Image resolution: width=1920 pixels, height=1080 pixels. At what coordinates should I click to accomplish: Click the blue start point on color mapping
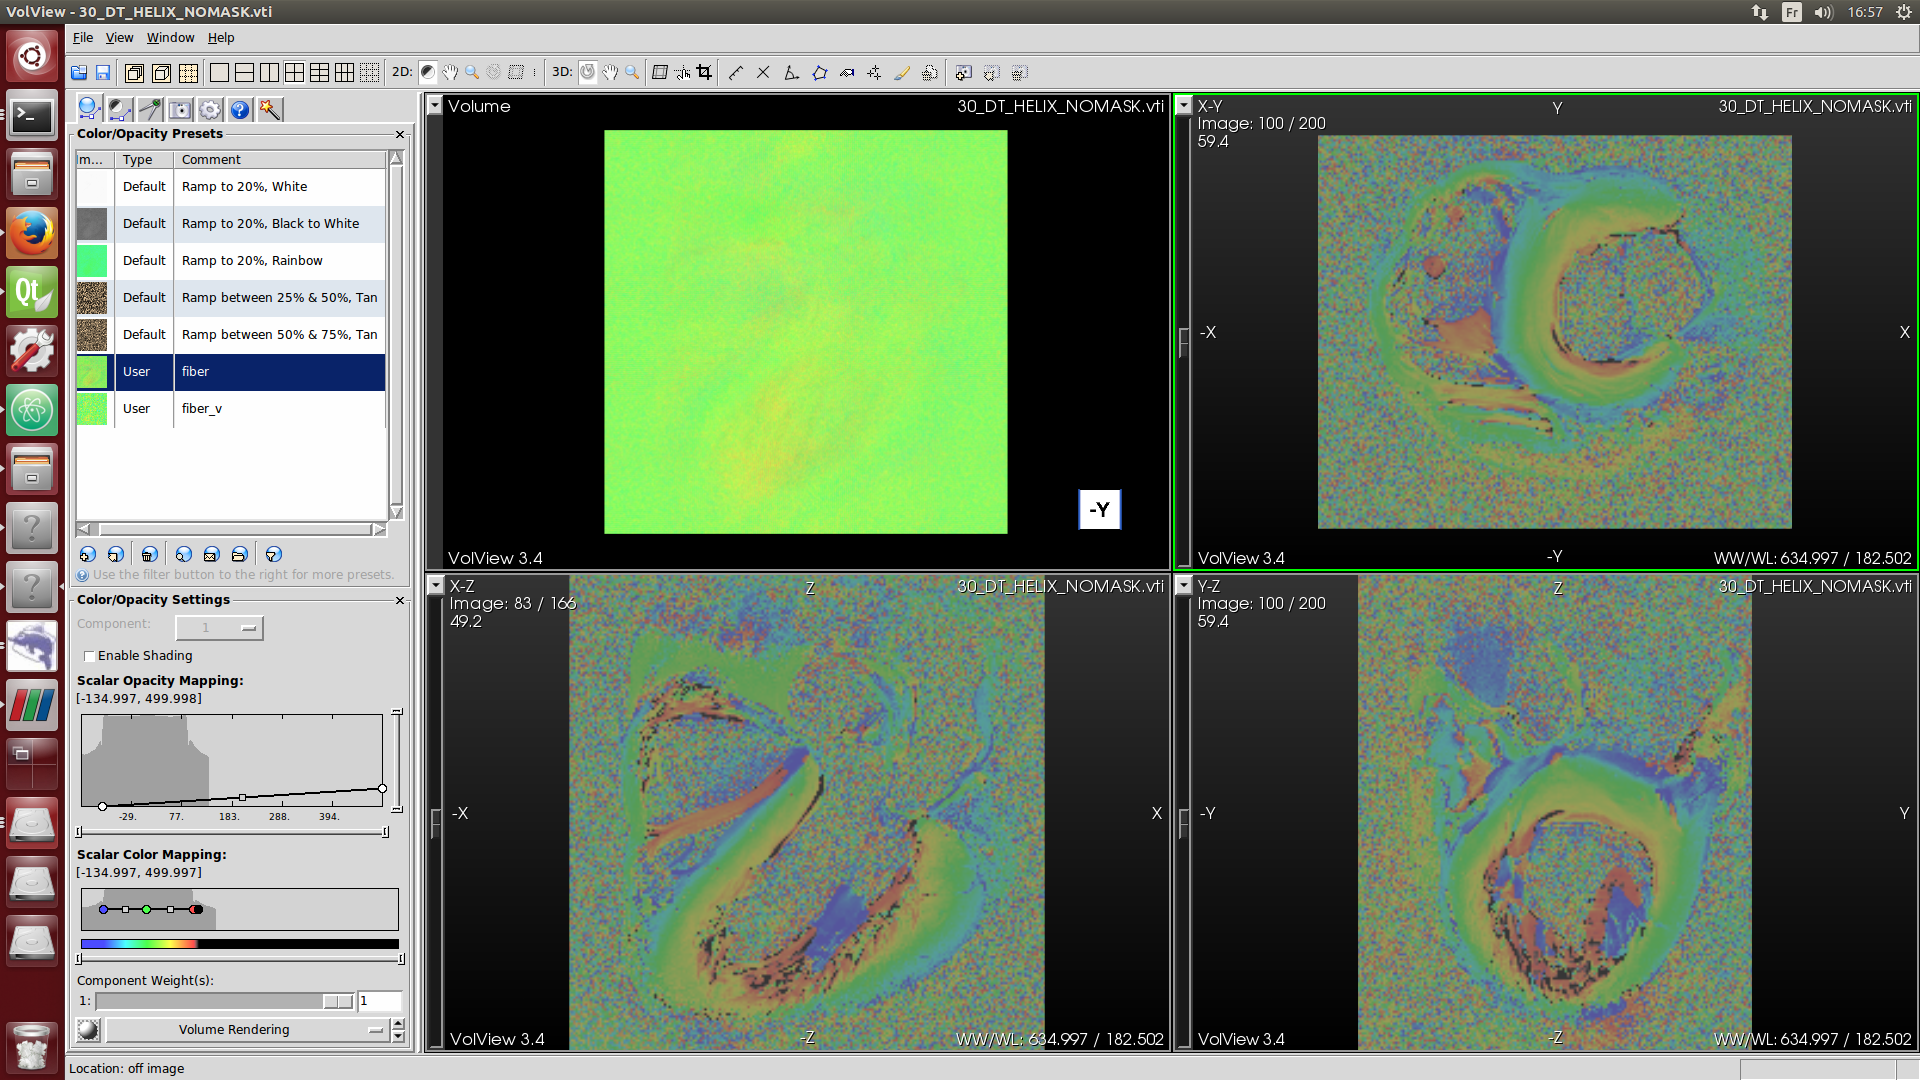(x=103, y=910)
